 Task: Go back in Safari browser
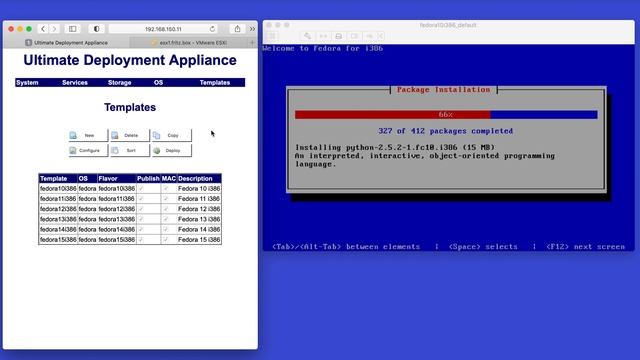(43, 29)
